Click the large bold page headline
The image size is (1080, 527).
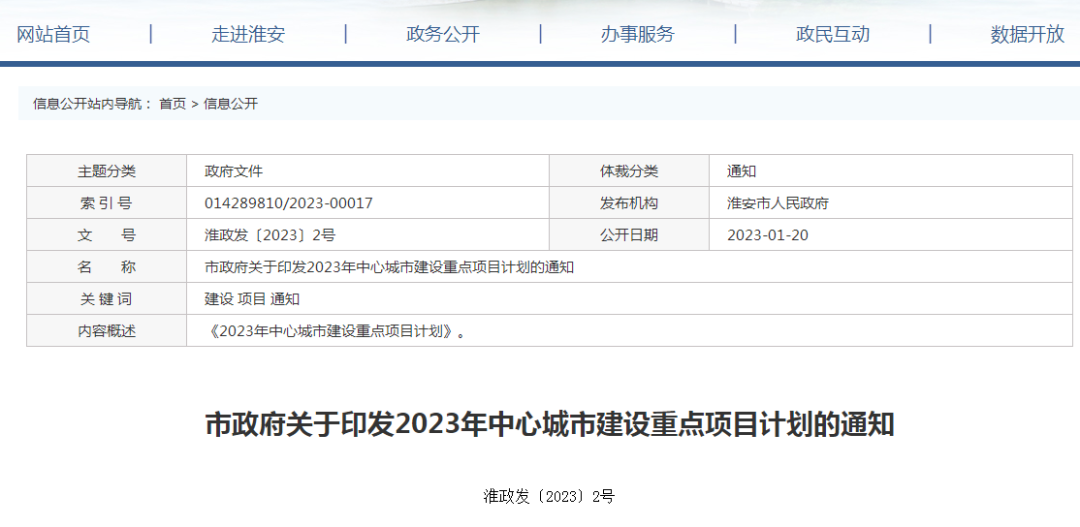click(x=549, y=424)
